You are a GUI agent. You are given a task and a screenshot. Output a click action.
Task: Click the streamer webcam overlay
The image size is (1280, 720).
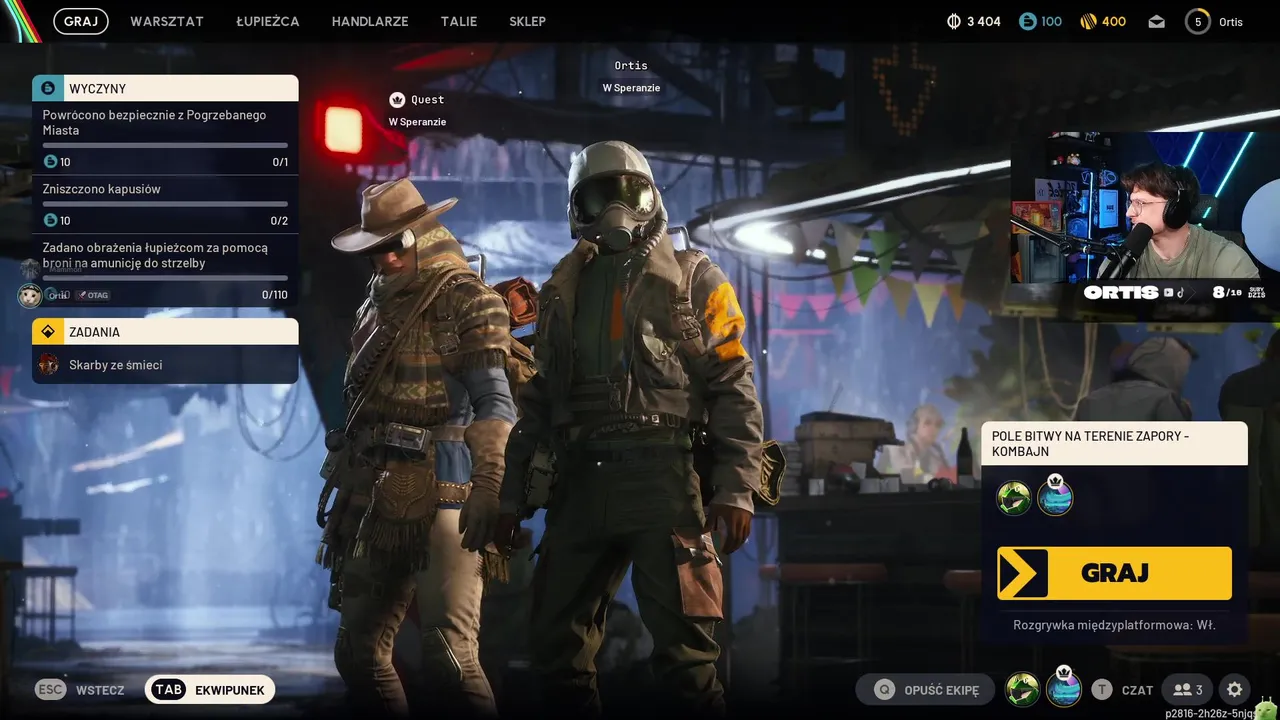point(1145,207)
